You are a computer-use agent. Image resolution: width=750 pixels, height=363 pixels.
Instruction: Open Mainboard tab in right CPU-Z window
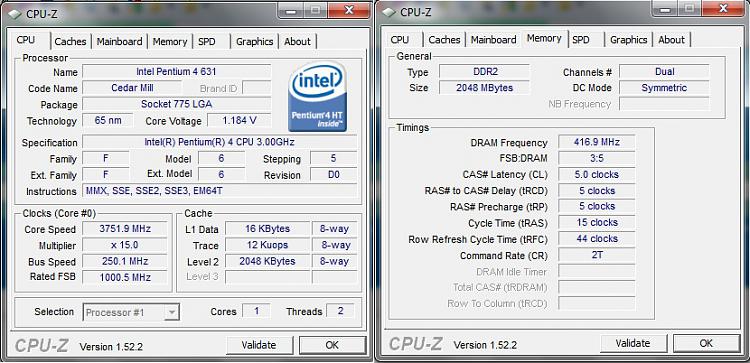[494, 40]
